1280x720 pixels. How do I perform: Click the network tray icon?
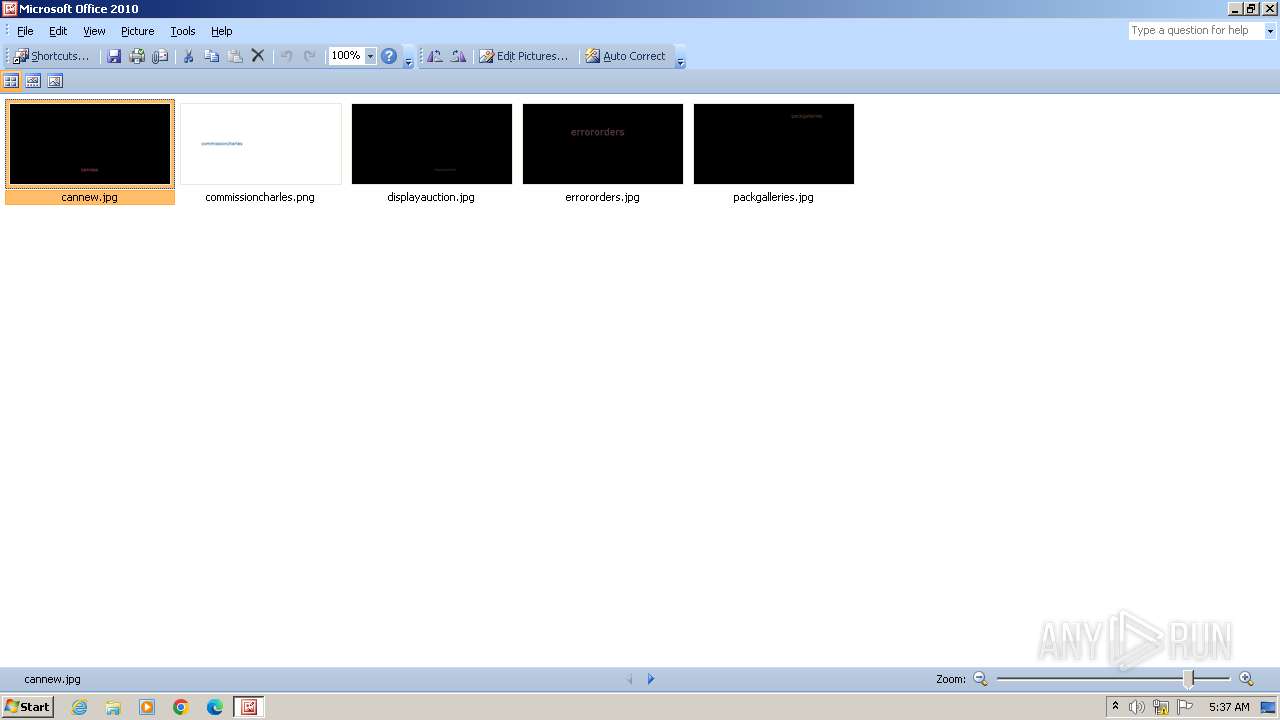pyautogui.click(x=1161, y=707)
